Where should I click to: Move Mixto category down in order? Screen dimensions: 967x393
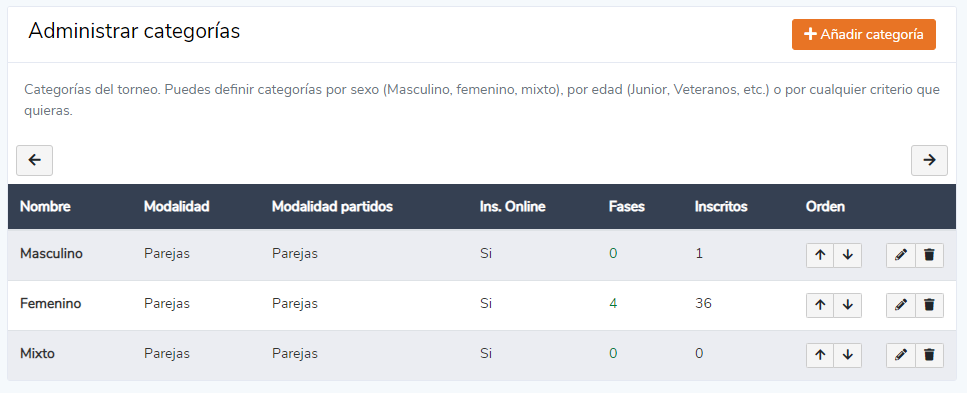[x=847, y=355]
